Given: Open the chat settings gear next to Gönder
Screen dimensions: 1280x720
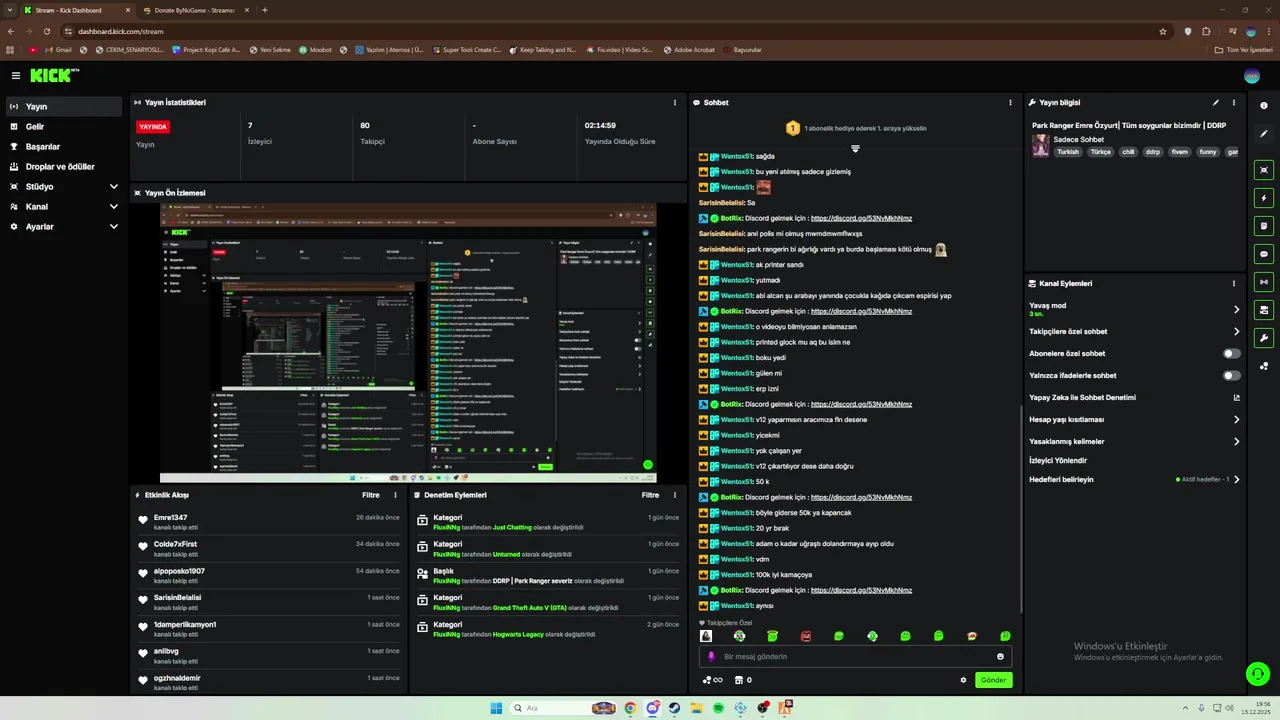Looking at the screenshot, I should coord(964,680).
